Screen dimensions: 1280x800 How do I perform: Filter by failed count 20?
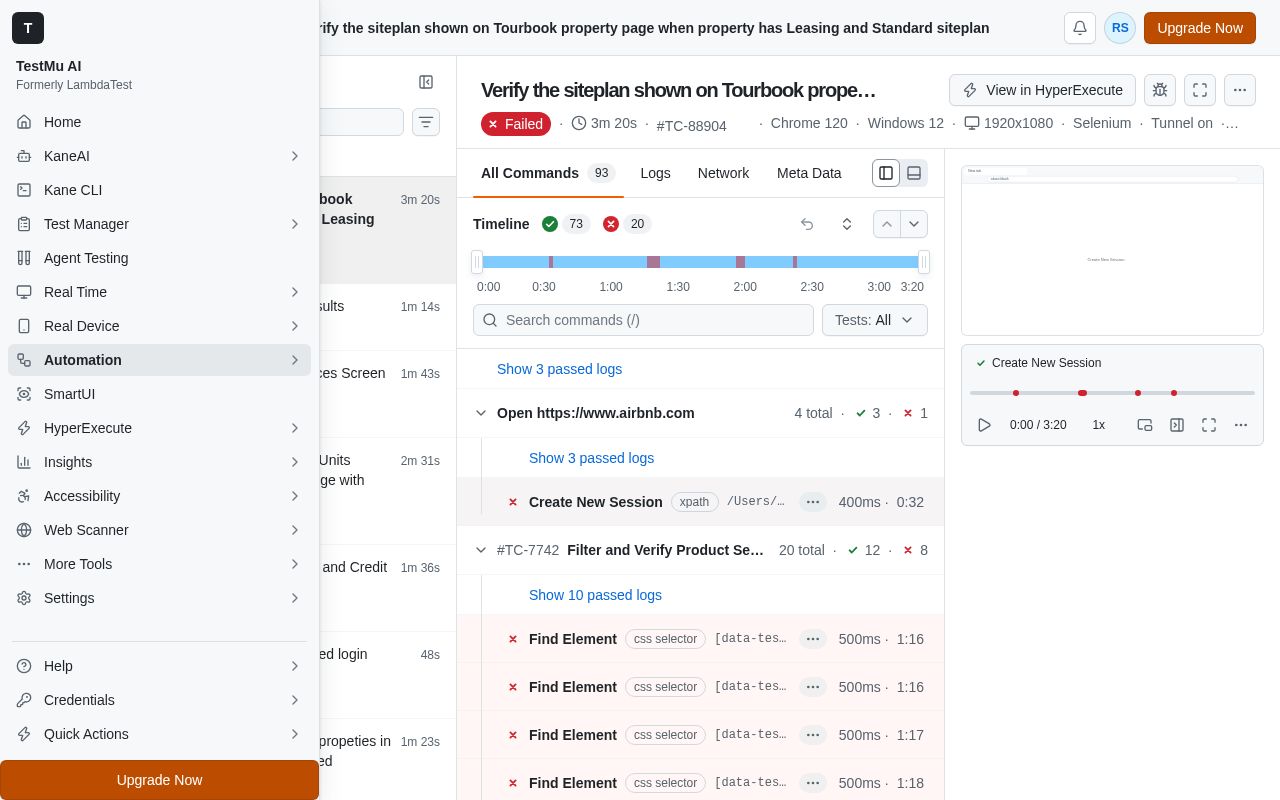(x=627, y=224)
